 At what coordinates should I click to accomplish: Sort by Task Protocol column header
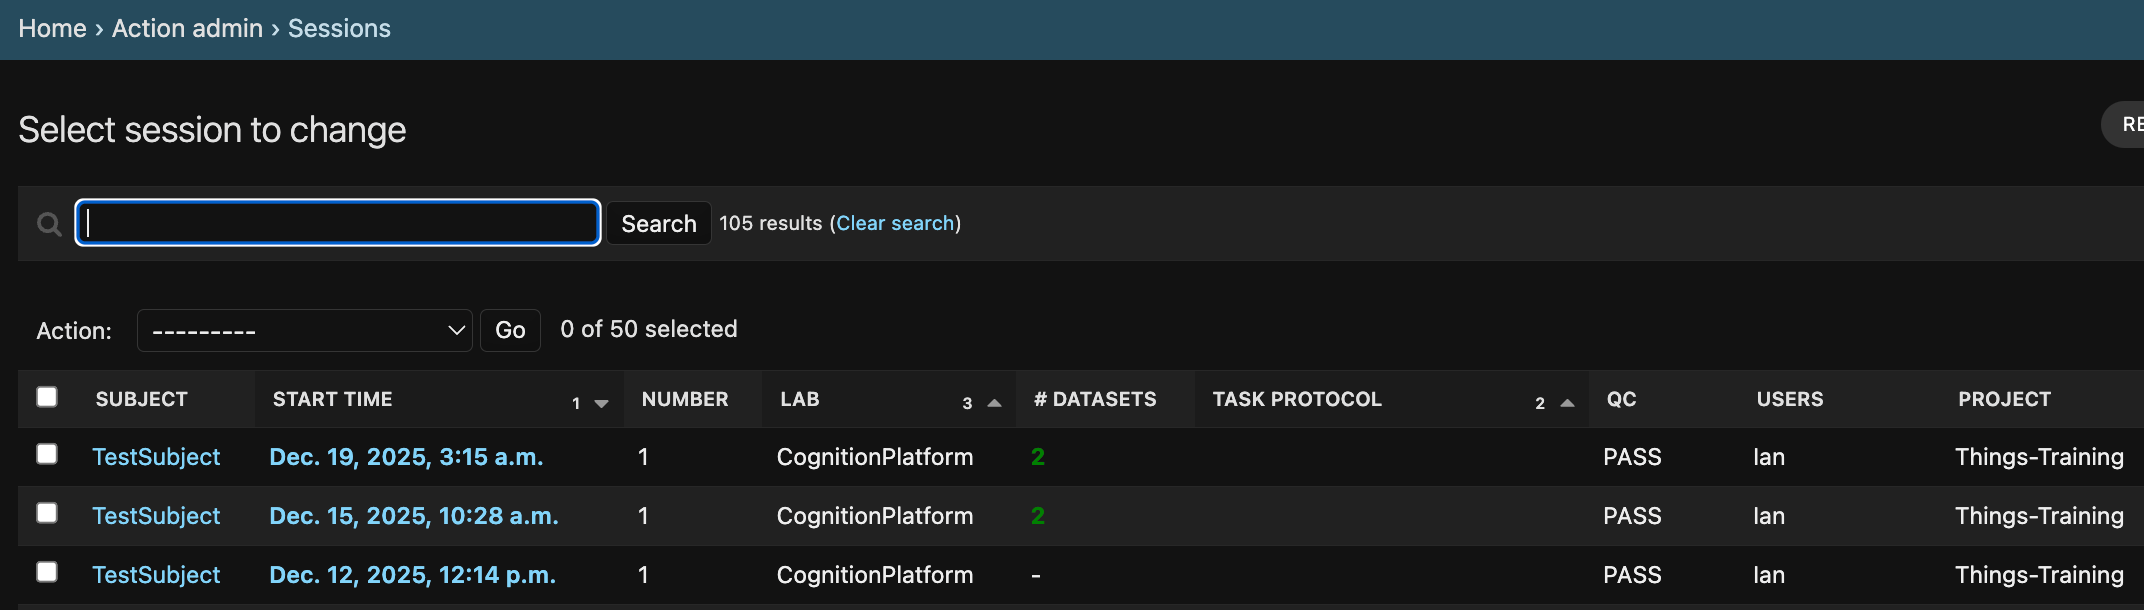(1297, 399)
